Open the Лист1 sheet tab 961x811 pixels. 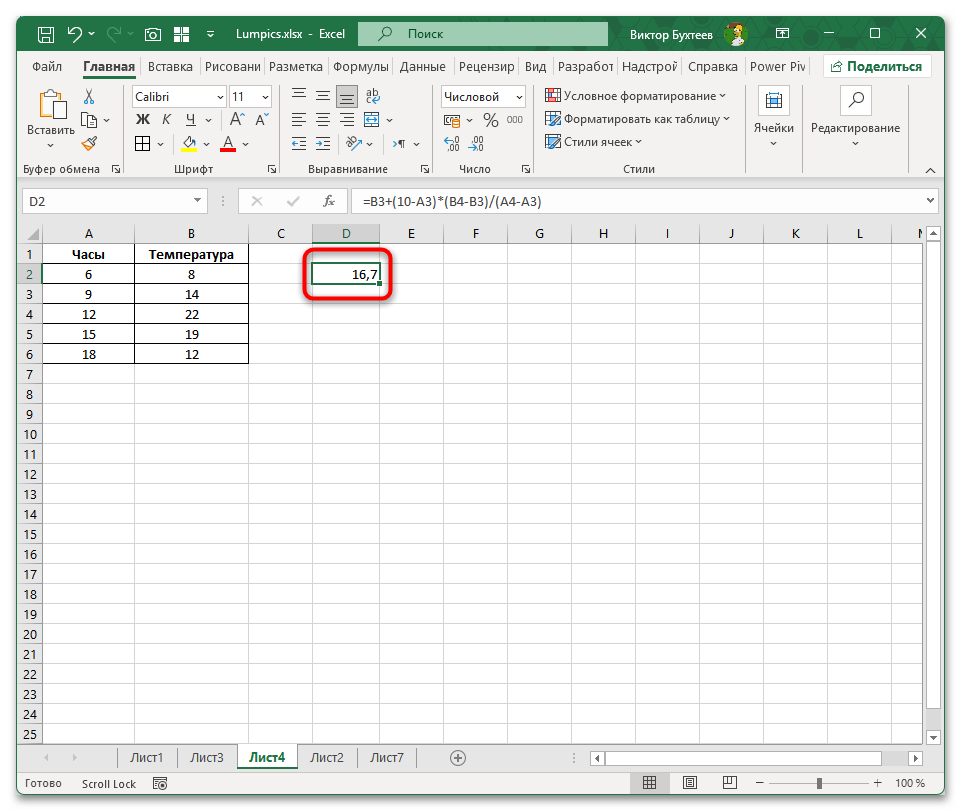click(x=146, y=758)
